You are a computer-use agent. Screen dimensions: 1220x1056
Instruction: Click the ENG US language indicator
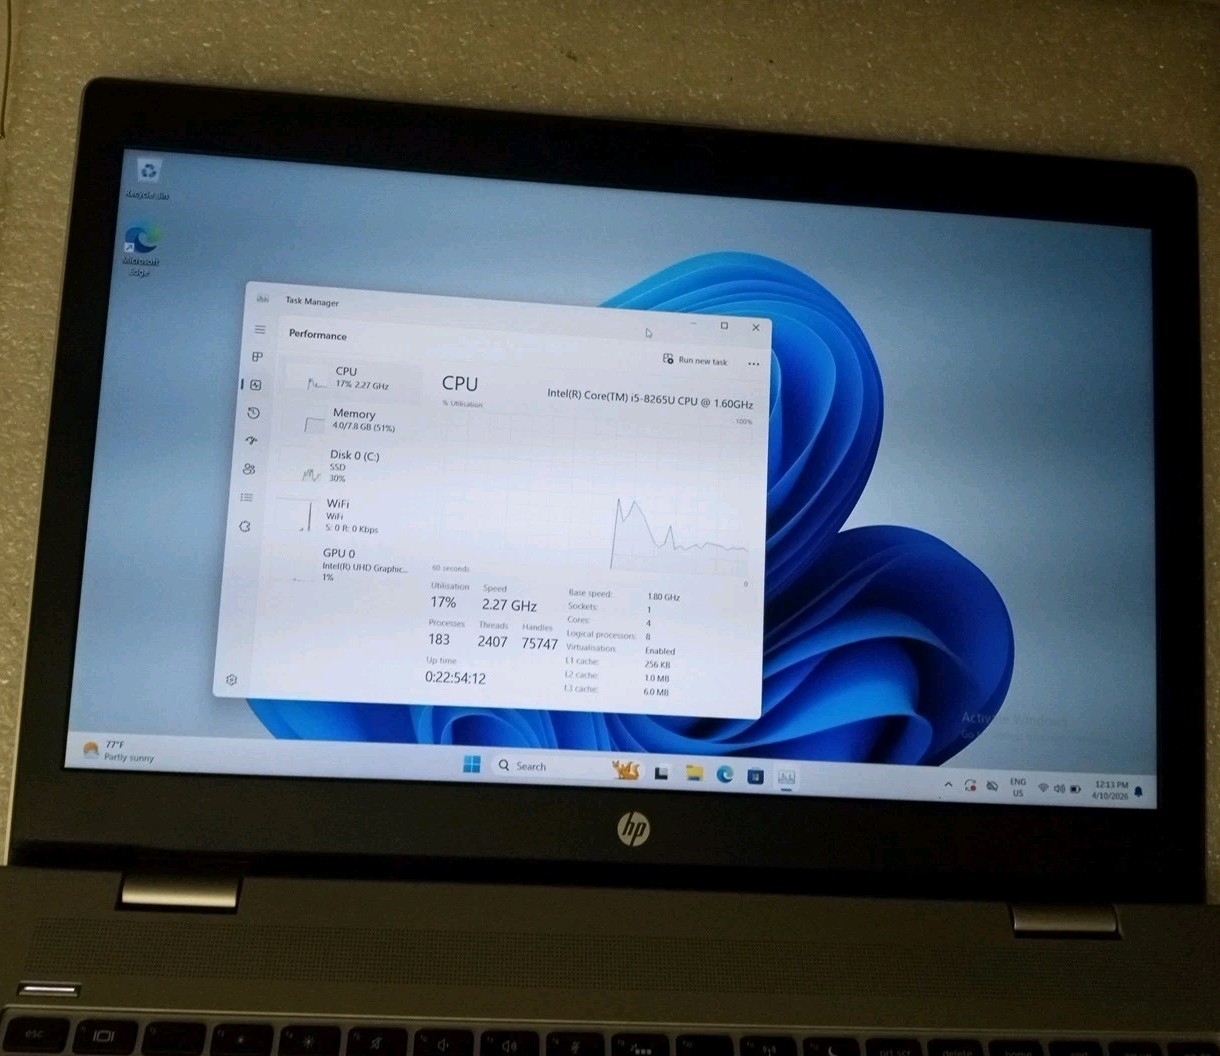click(x=1018, y=787)
